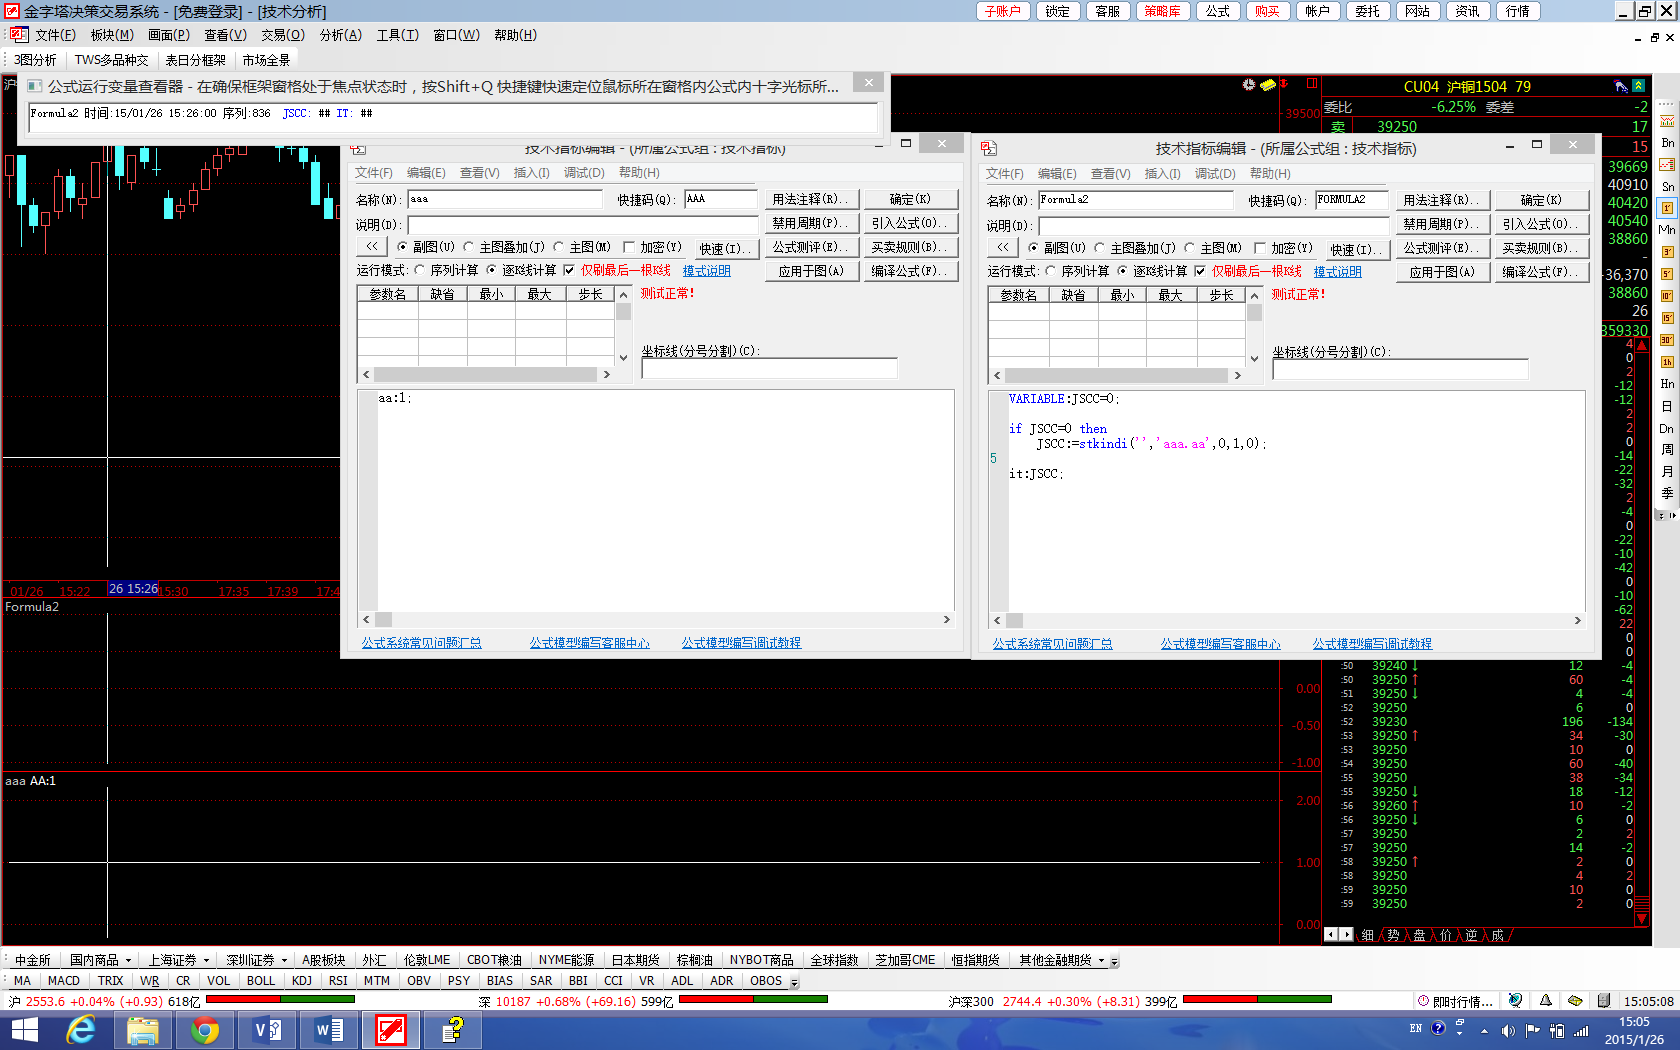The height and width of the screenshot is (1050, 1680).
Task: Toggle 仅刷最后一根K线 in aaa editor
Action: (569, 270)
